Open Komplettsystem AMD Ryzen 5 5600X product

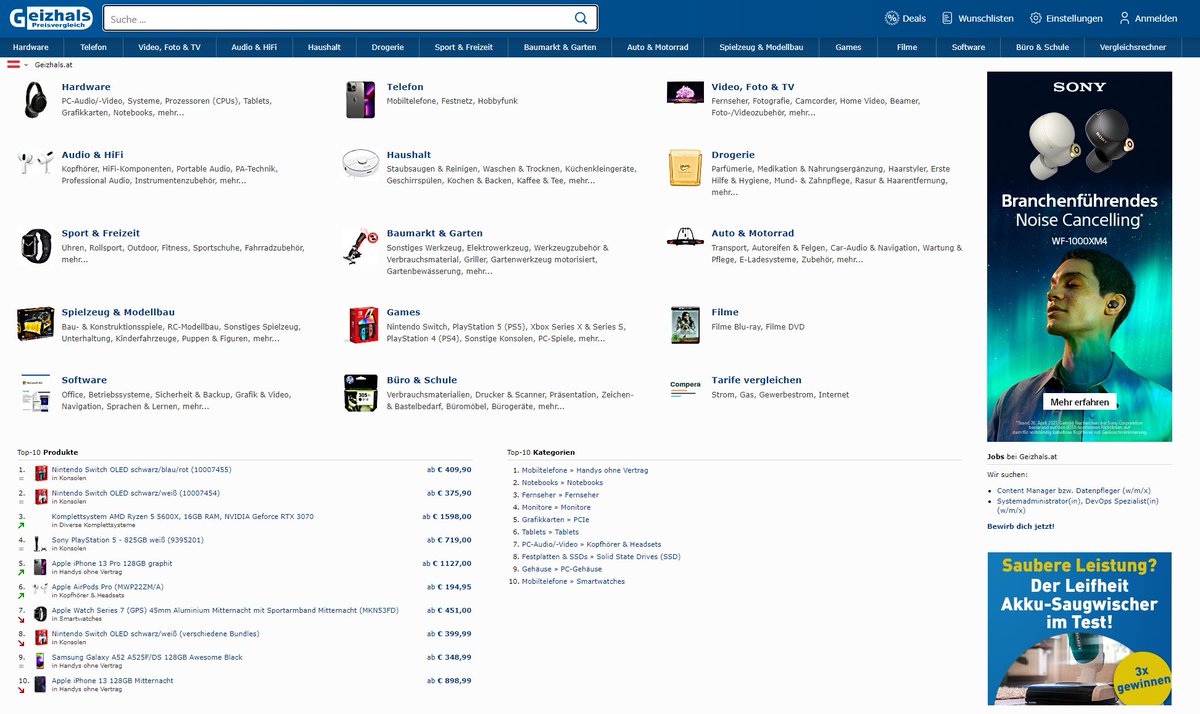(182, 516)
